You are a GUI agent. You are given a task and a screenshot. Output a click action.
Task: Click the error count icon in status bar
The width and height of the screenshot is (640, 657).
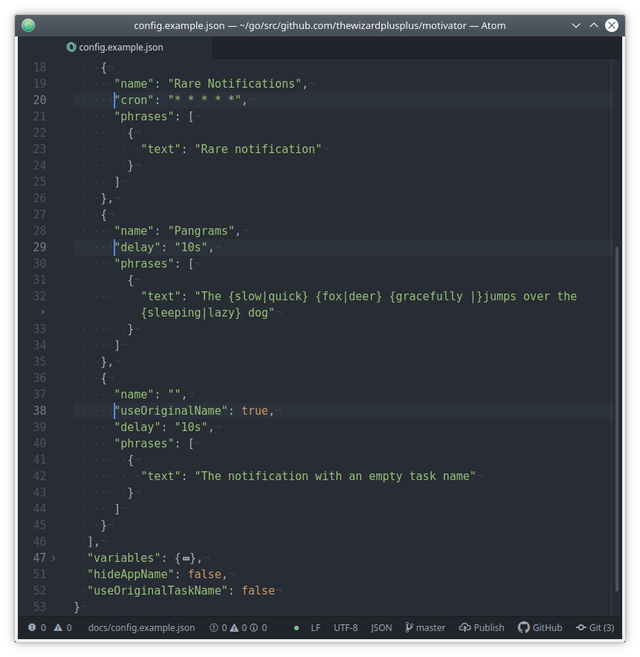coord(32,627)
